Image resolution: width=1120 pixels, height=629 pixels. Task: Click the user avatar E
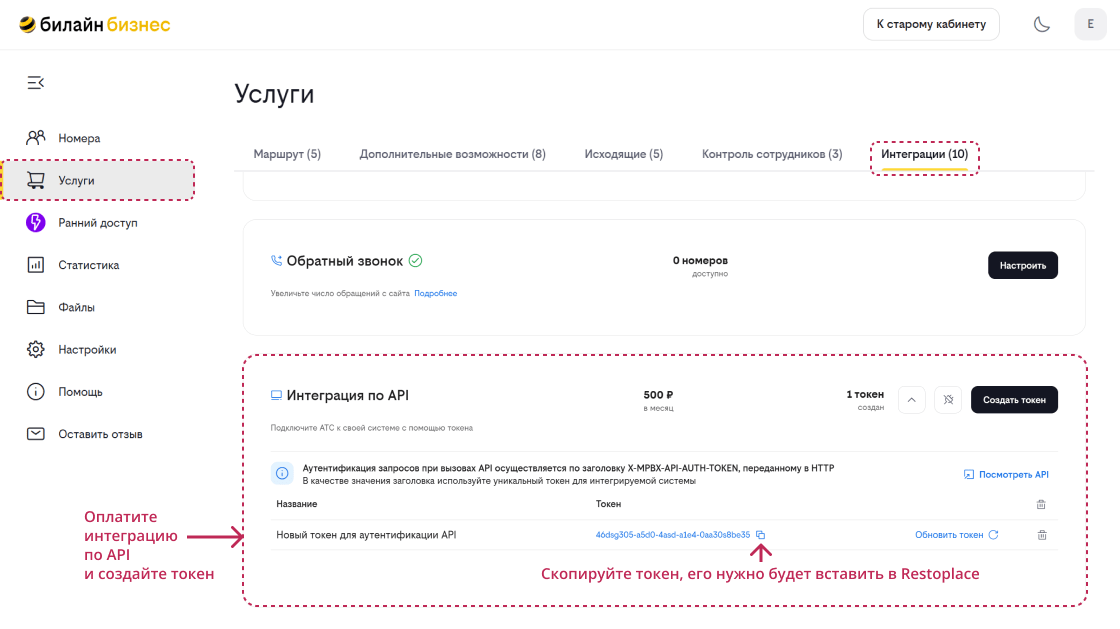click(1090, 23)
